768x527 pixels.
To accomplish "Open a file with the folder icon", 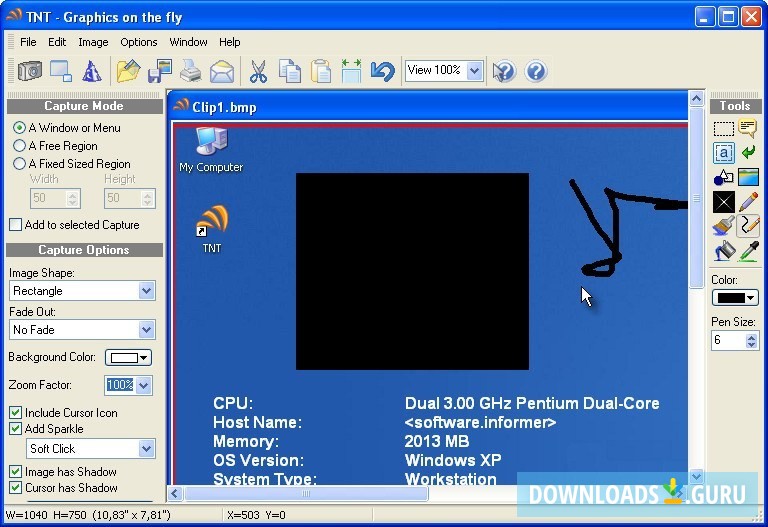I will (x=128, y=72).
